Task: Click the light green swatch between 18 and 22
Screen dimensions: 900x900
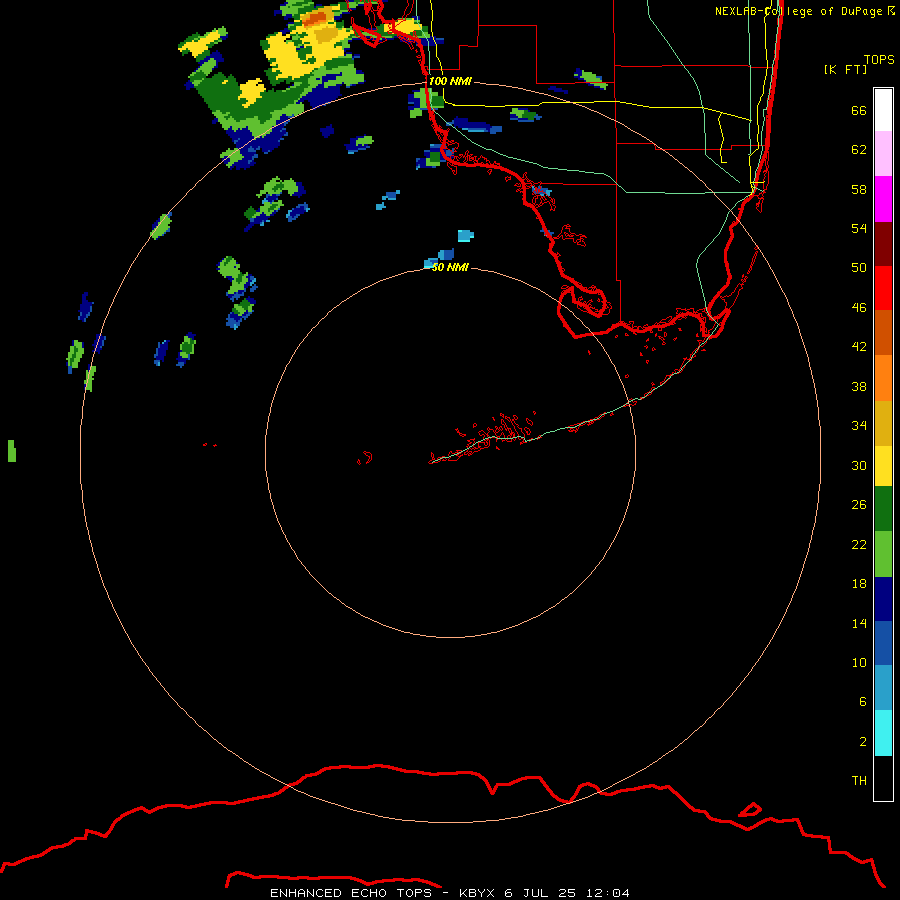Action: (x=883, y=554)
